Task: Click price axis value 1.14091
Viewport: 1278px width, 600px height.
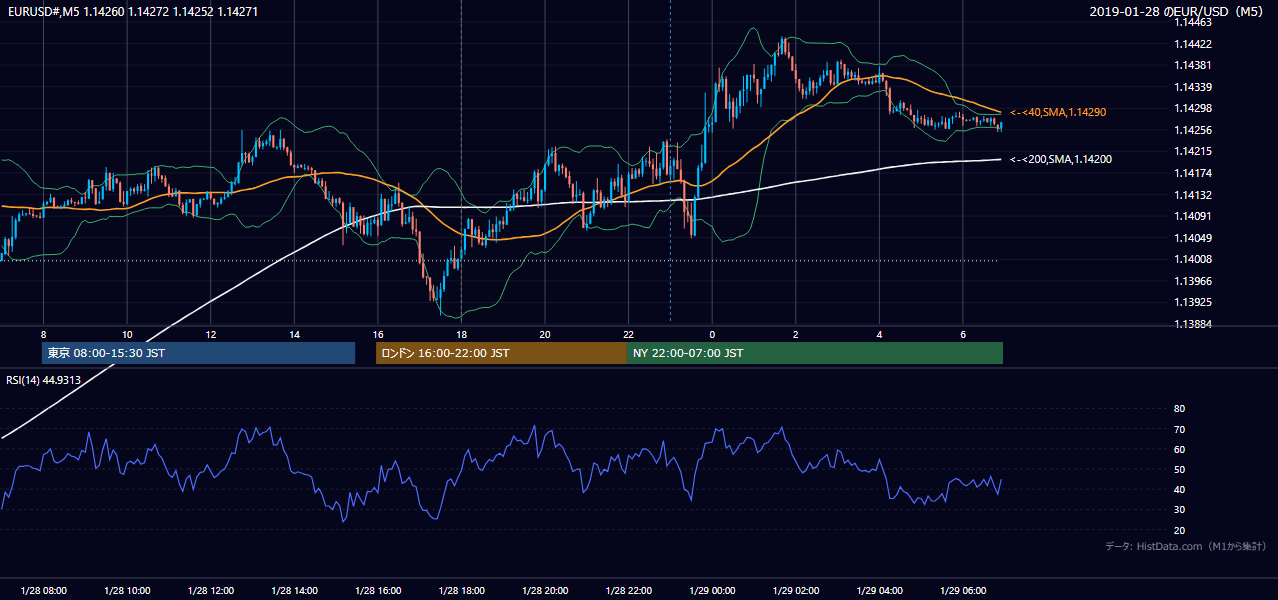Action: coord(1192,217)
